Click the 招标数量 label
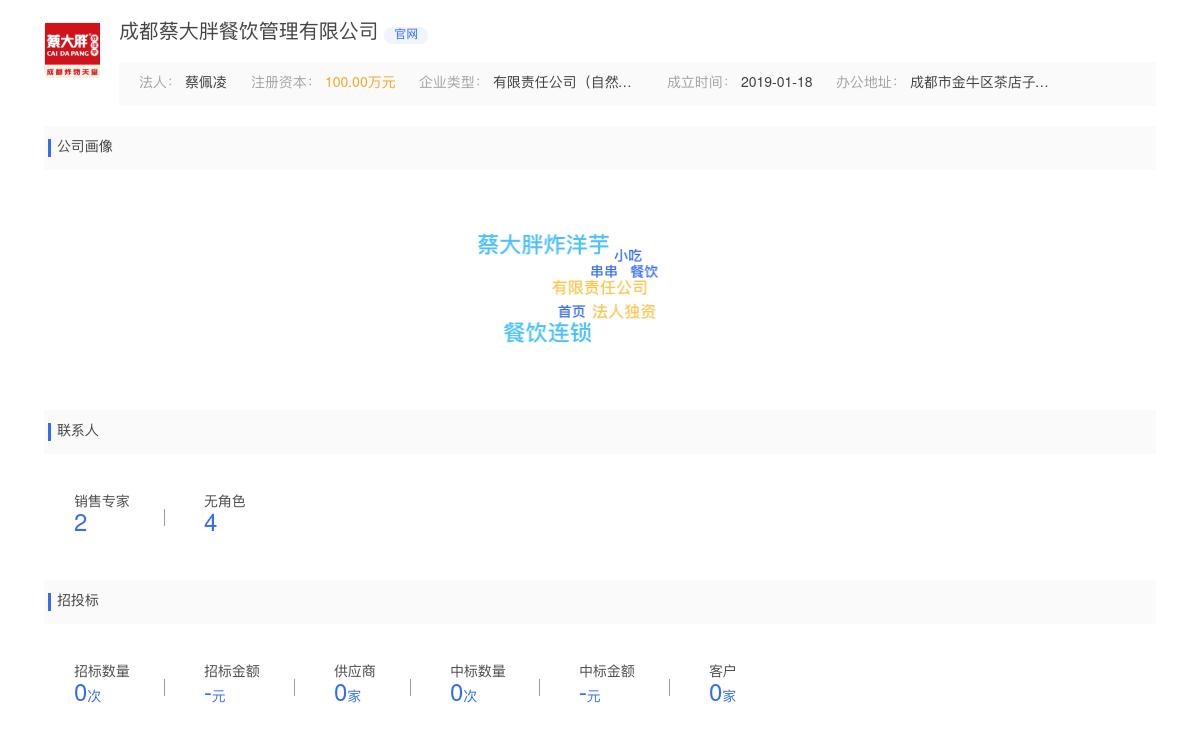 click(x=102, y=671)
